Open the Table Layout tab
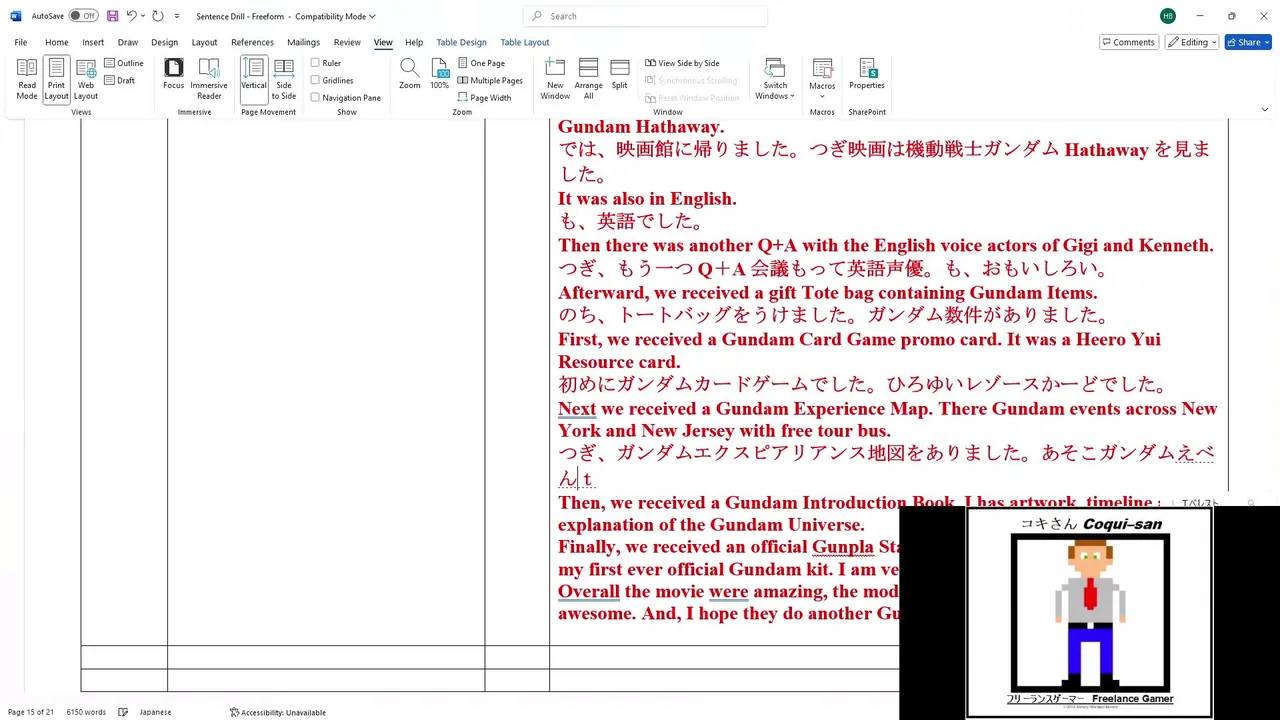The height and width of the screenshot is (720, 1280). 525,42
